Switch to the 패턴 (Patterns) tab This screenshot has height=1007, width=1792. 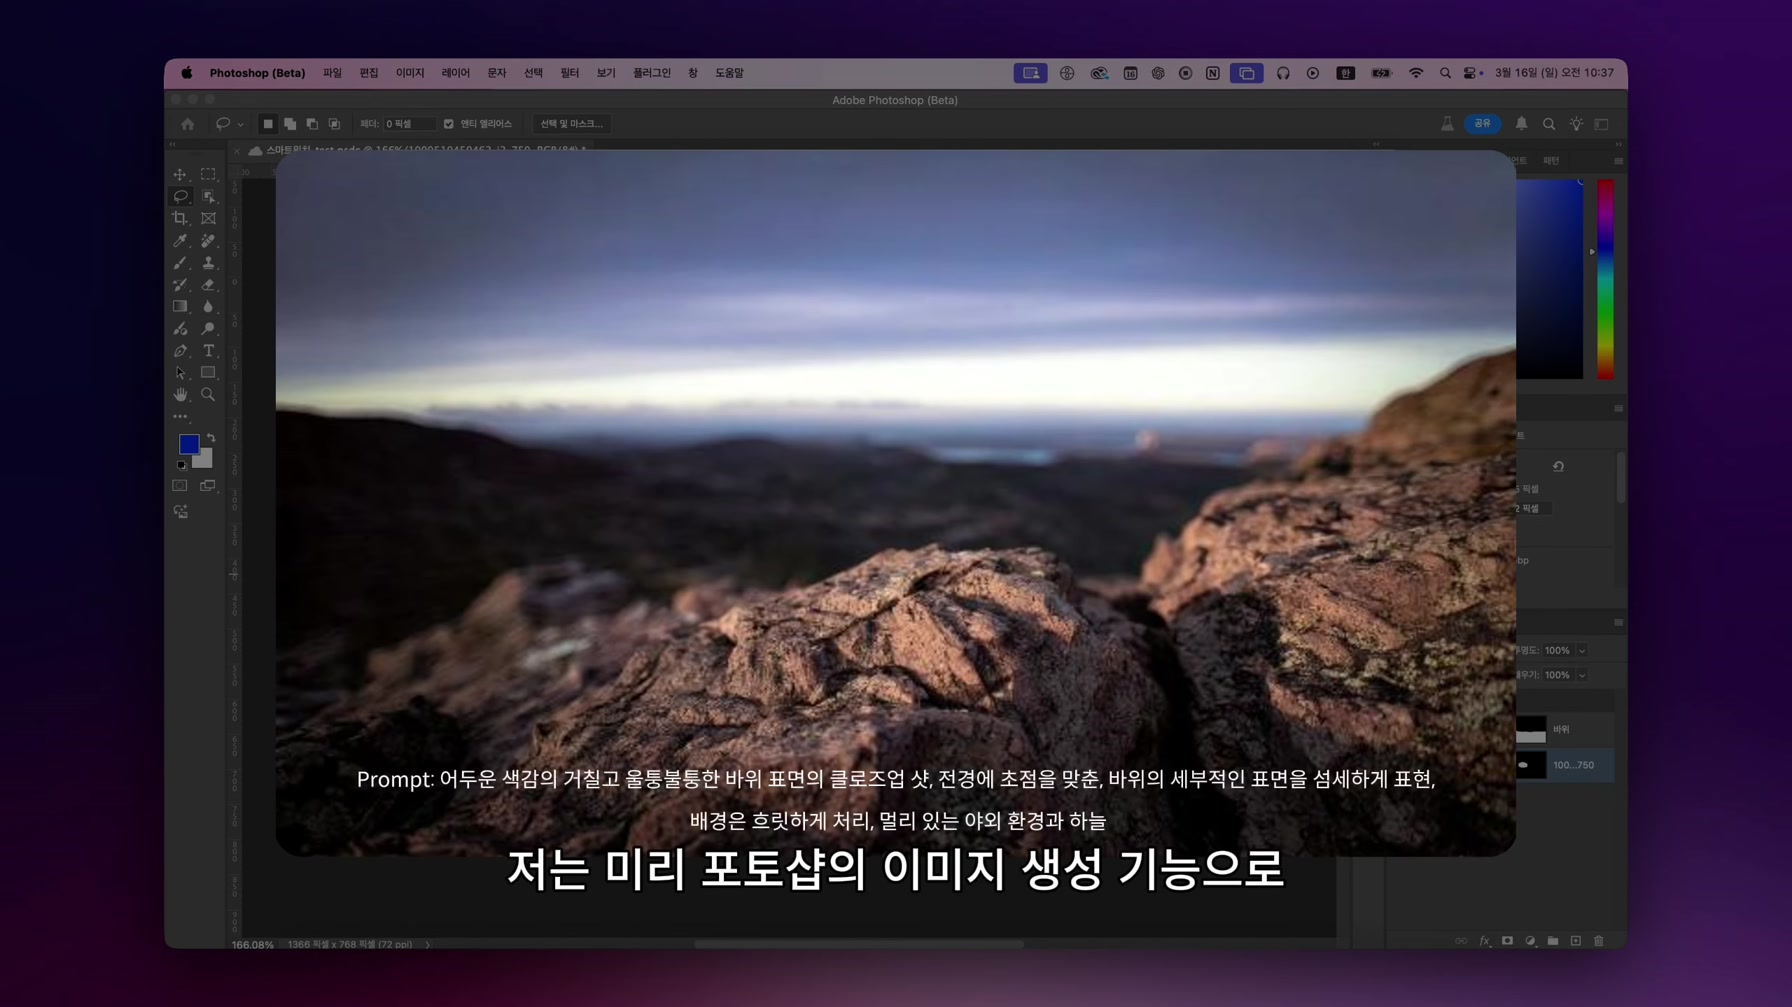[1551, 161]
